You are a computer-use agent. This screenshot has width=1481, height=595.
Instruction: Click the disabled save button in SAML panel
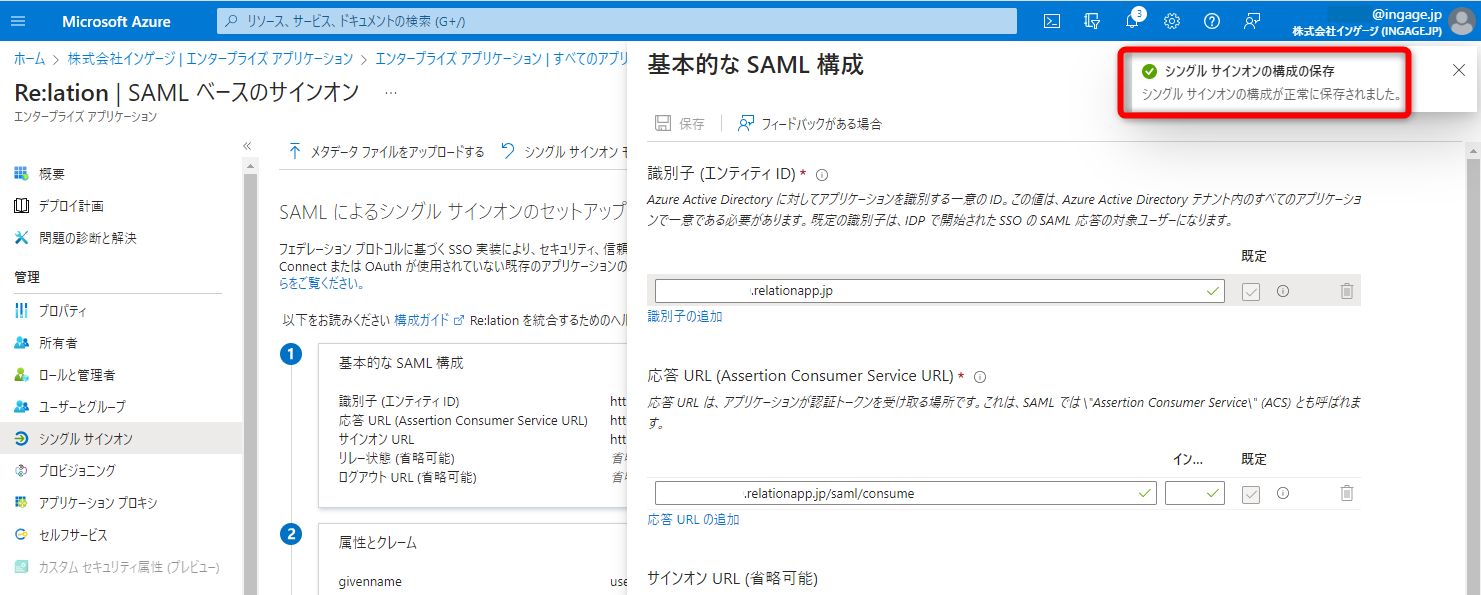point(680,124)
